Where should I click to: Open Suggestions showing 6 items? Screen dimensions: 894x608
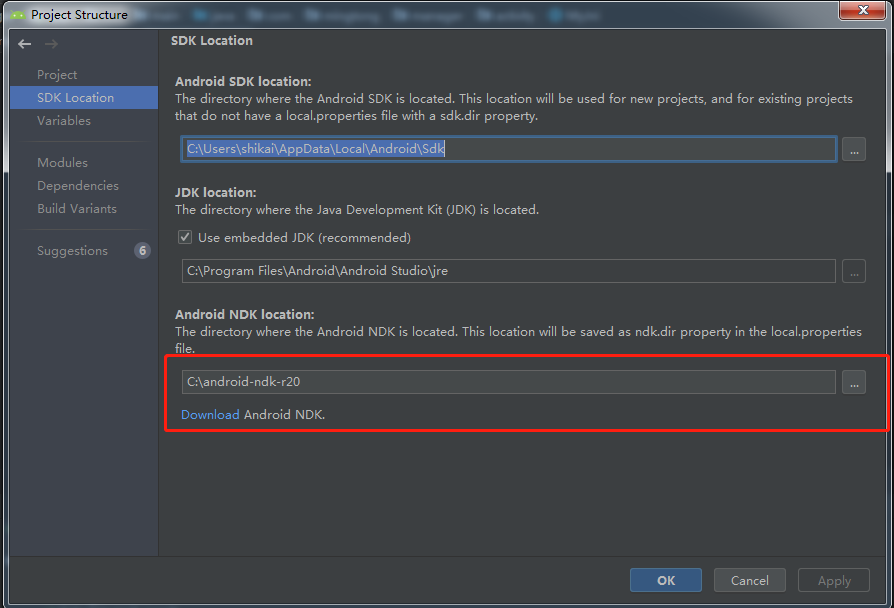(x=72, y=250)
